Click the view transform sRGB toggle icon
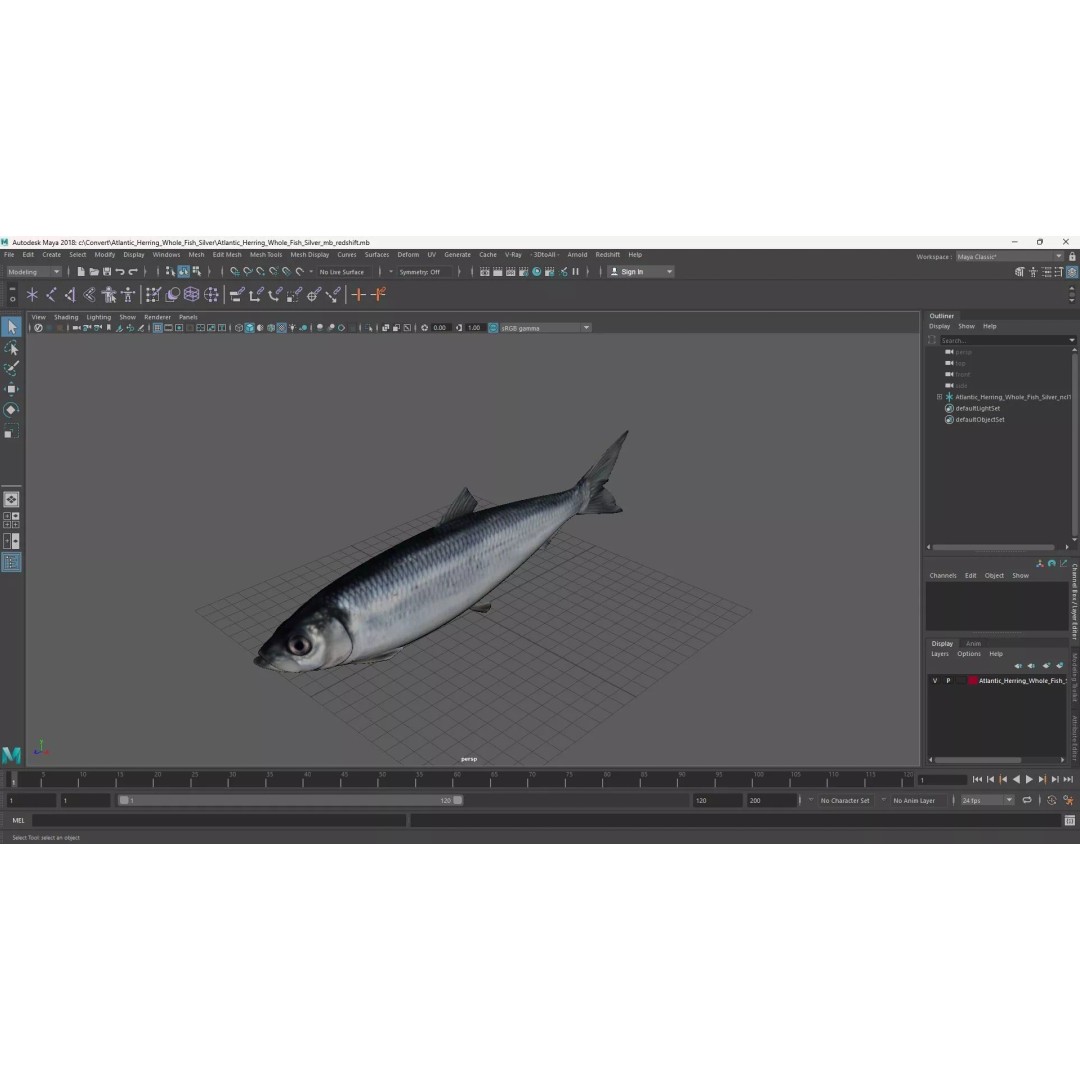 (493, 328)
